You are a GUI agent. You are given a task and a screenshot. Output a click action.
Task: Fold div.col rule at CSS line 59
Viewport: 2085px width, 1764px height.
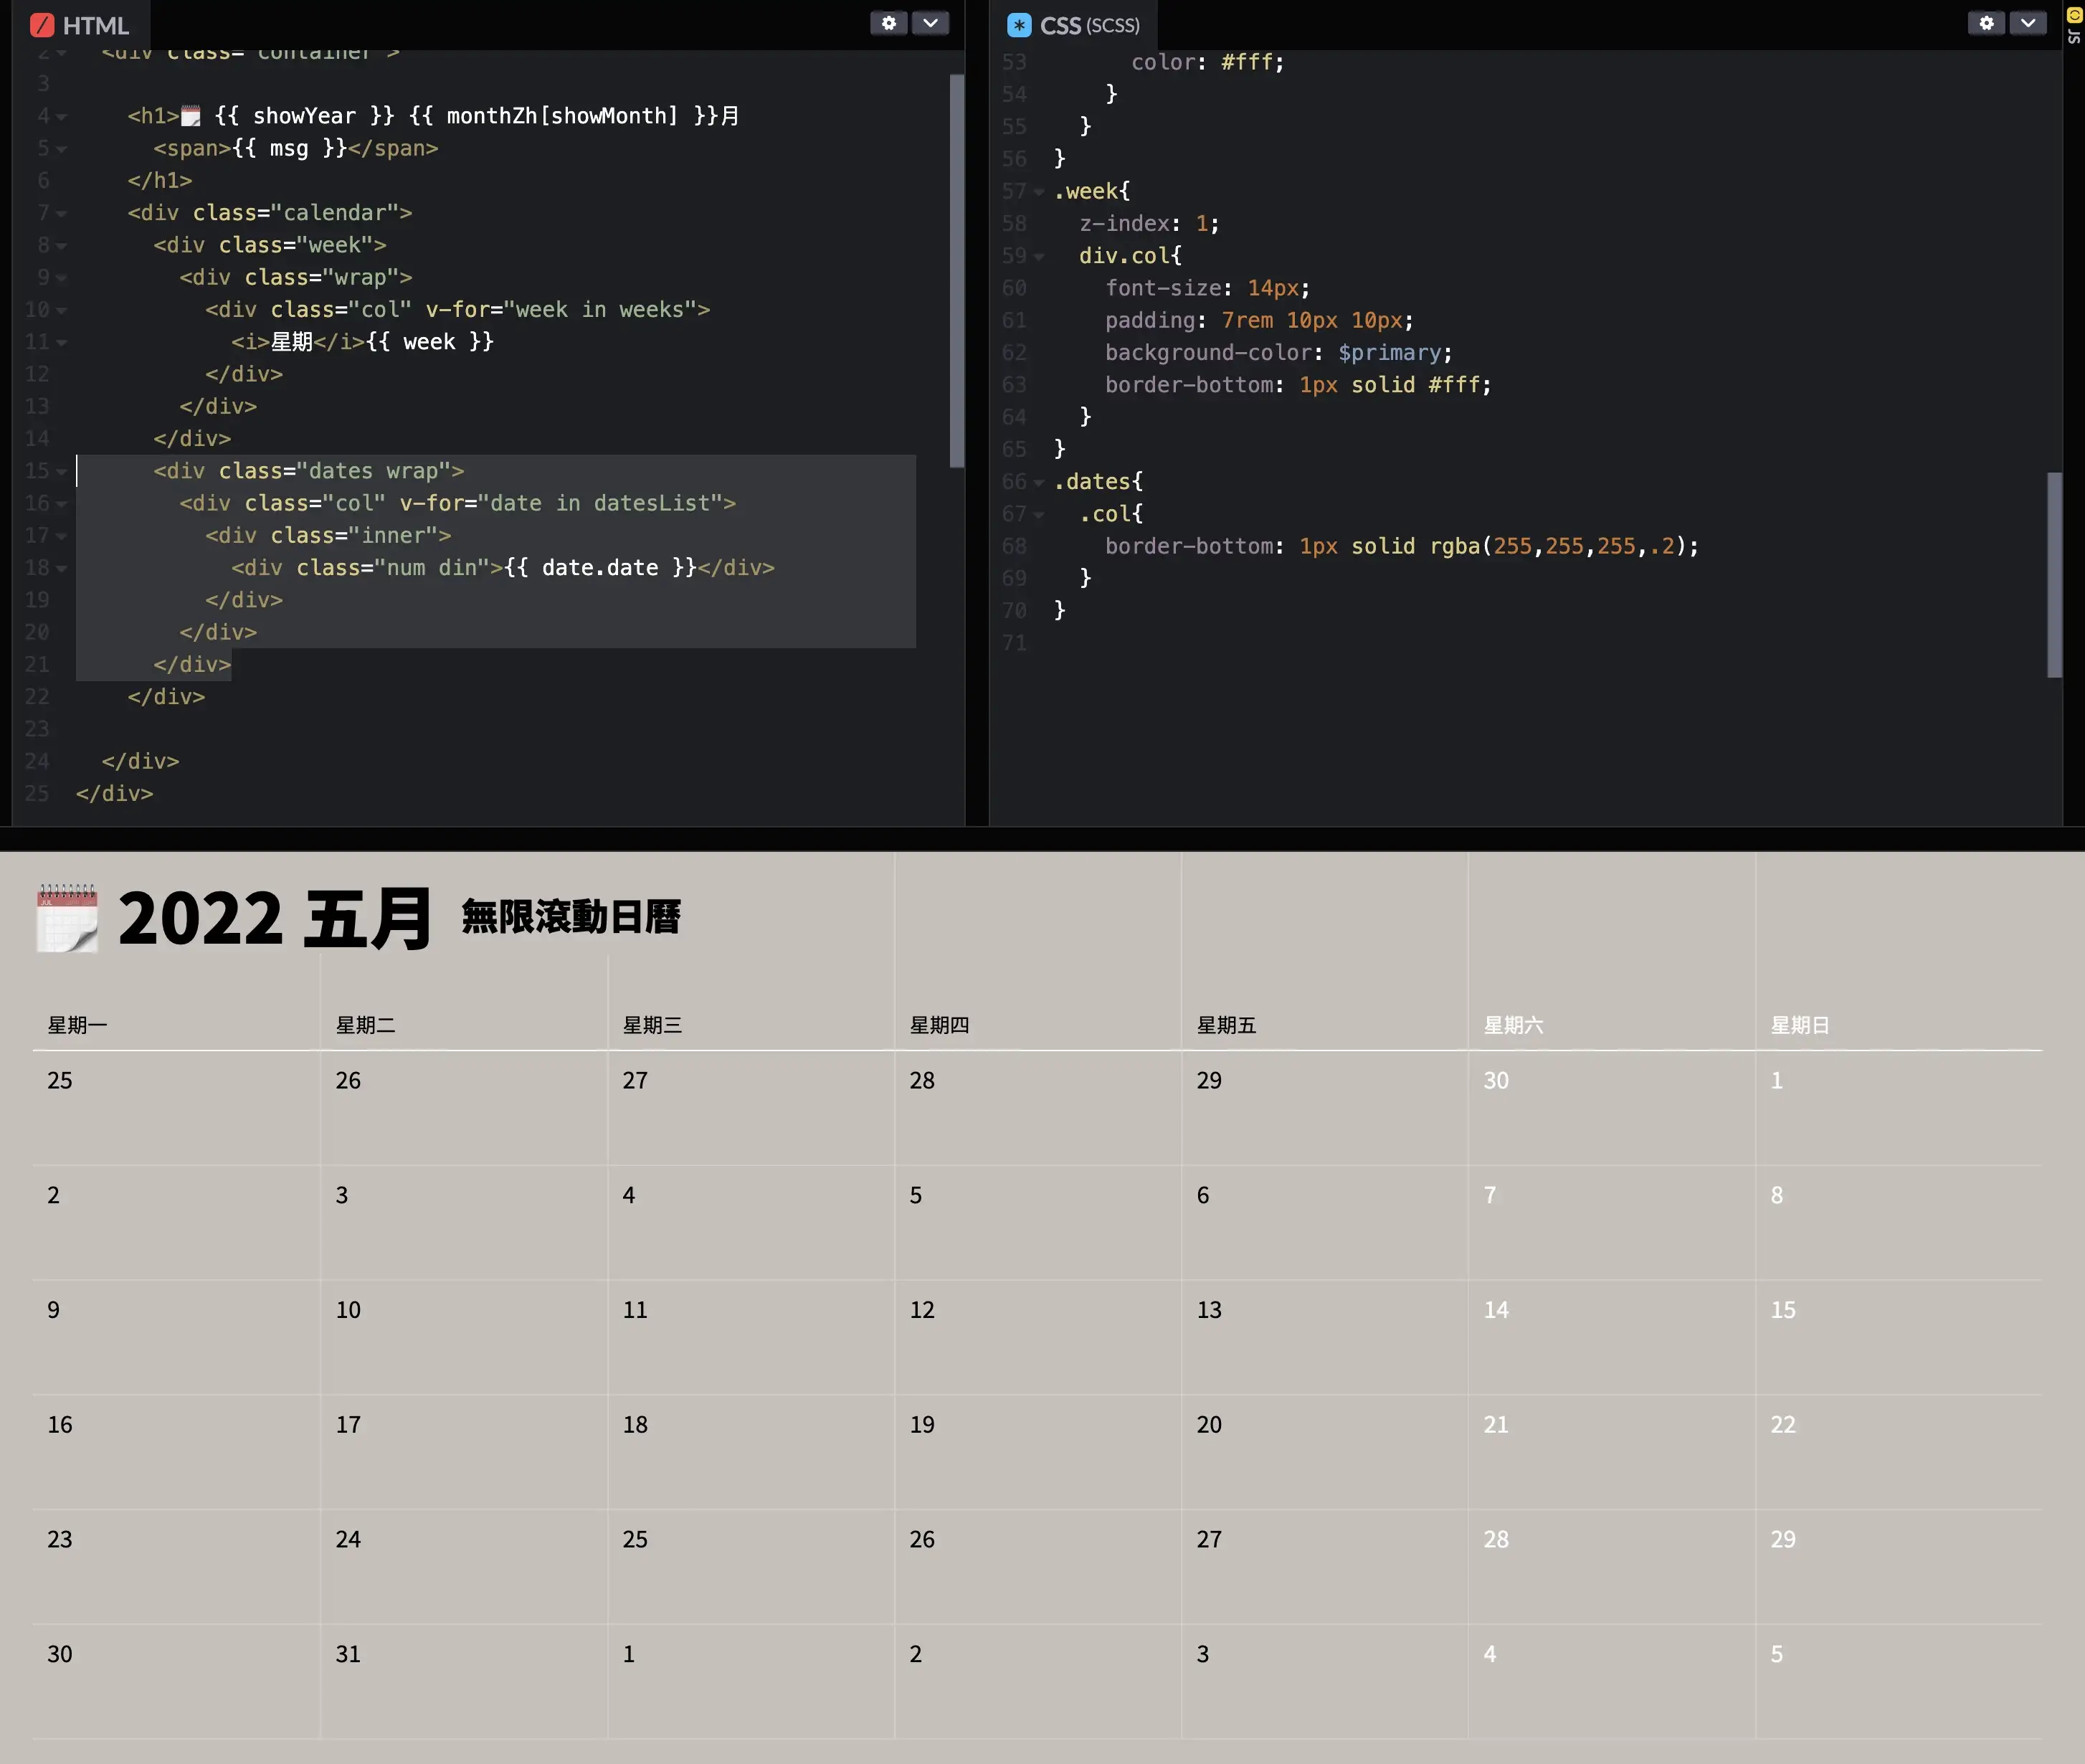(1039, 257)
